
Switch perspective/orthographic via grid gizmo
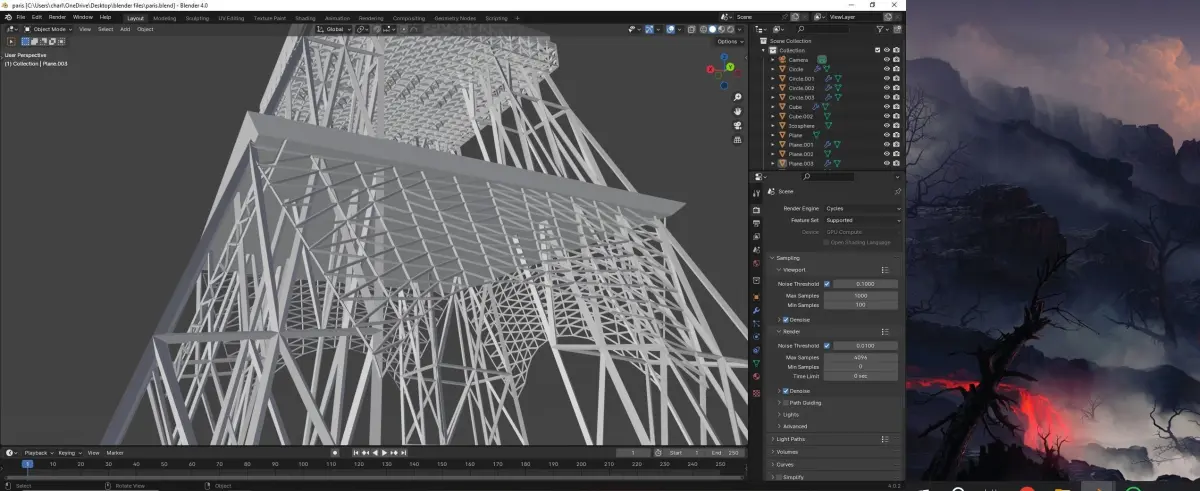(738, 140)
